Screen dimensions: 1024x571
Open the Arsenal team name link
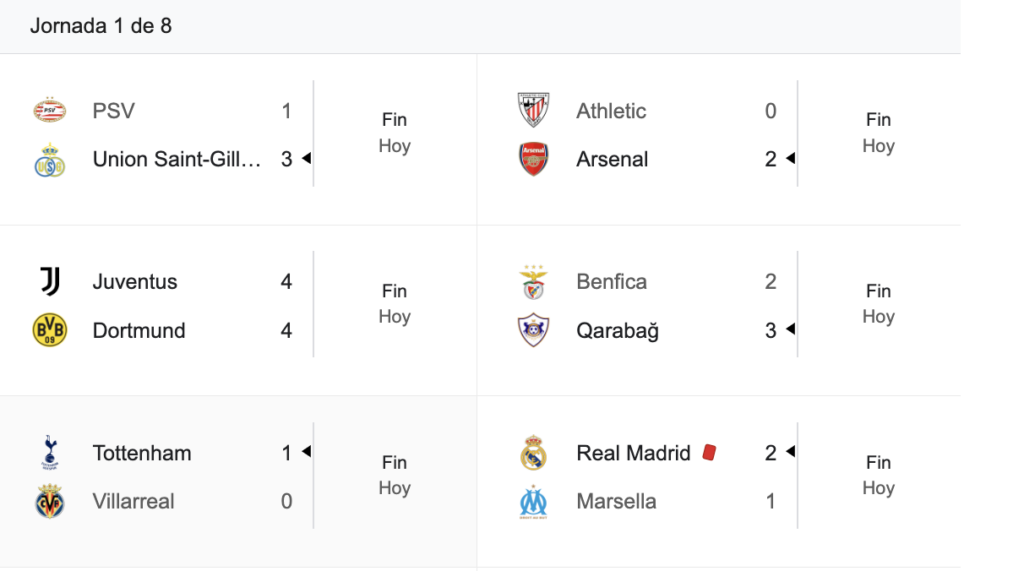click(612, 159)
